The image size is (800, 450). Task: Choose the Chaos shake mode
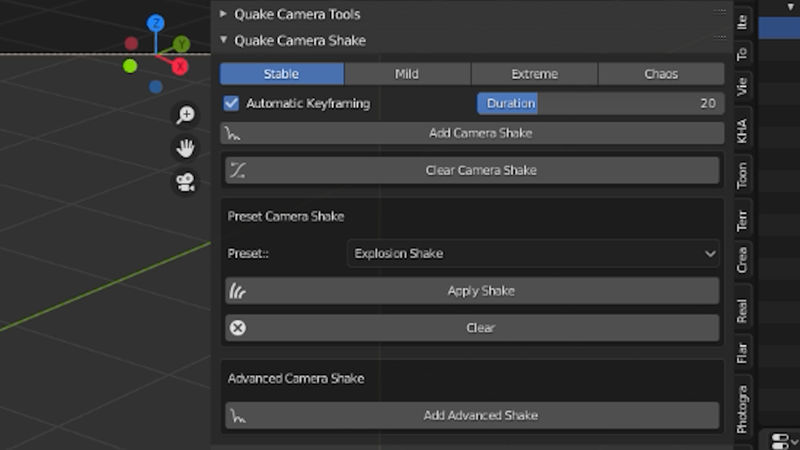(661, 74)
